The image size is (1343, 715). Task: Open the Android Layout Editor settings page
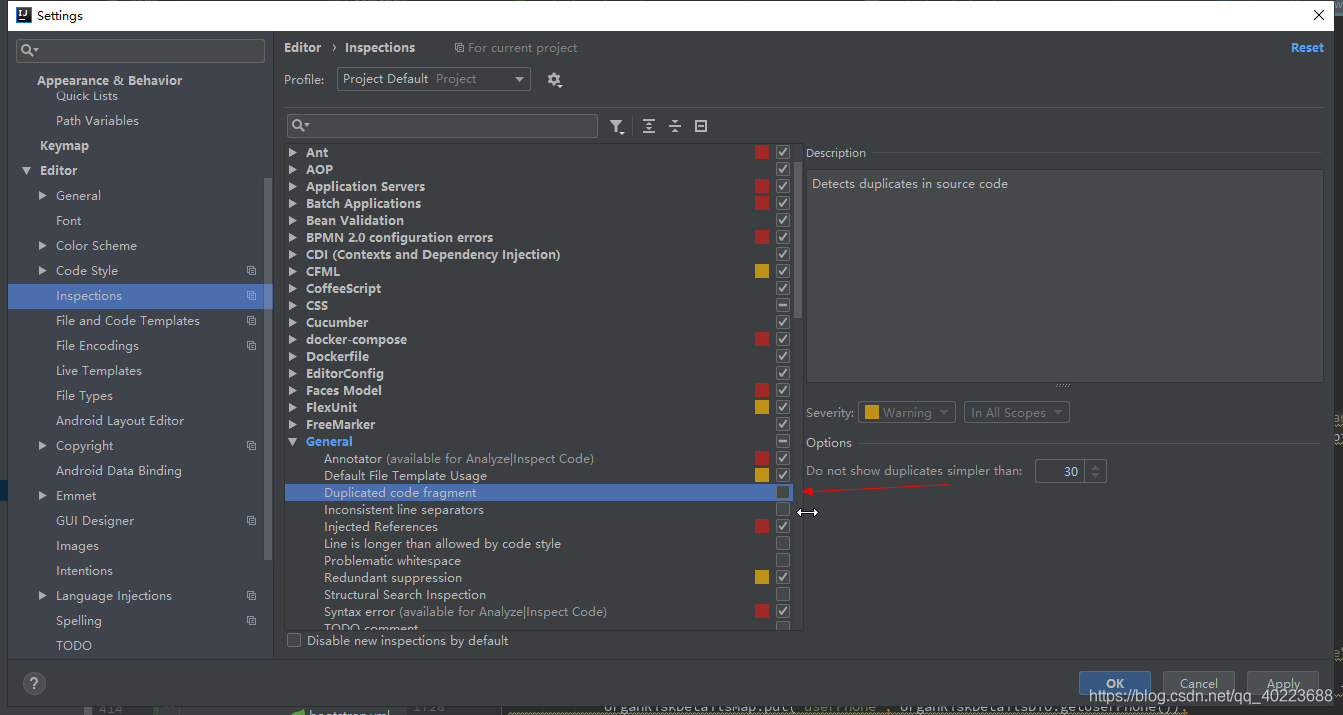[x=120, y=421]
